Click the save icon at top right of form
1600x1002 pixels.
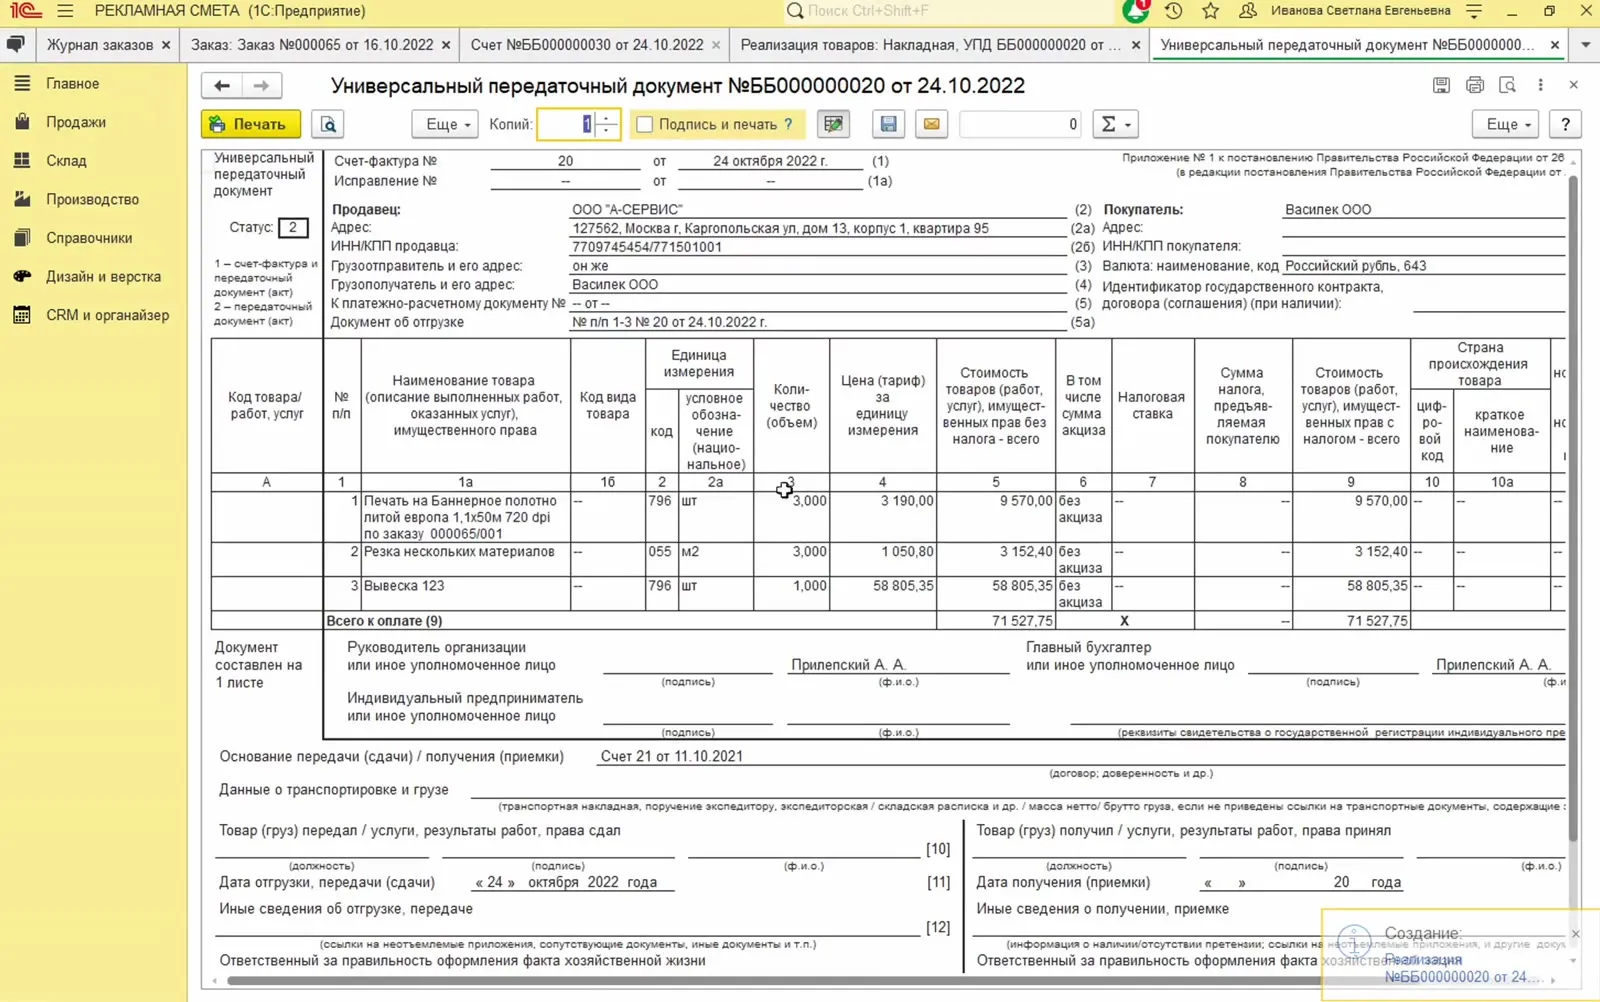point(1441,85)
